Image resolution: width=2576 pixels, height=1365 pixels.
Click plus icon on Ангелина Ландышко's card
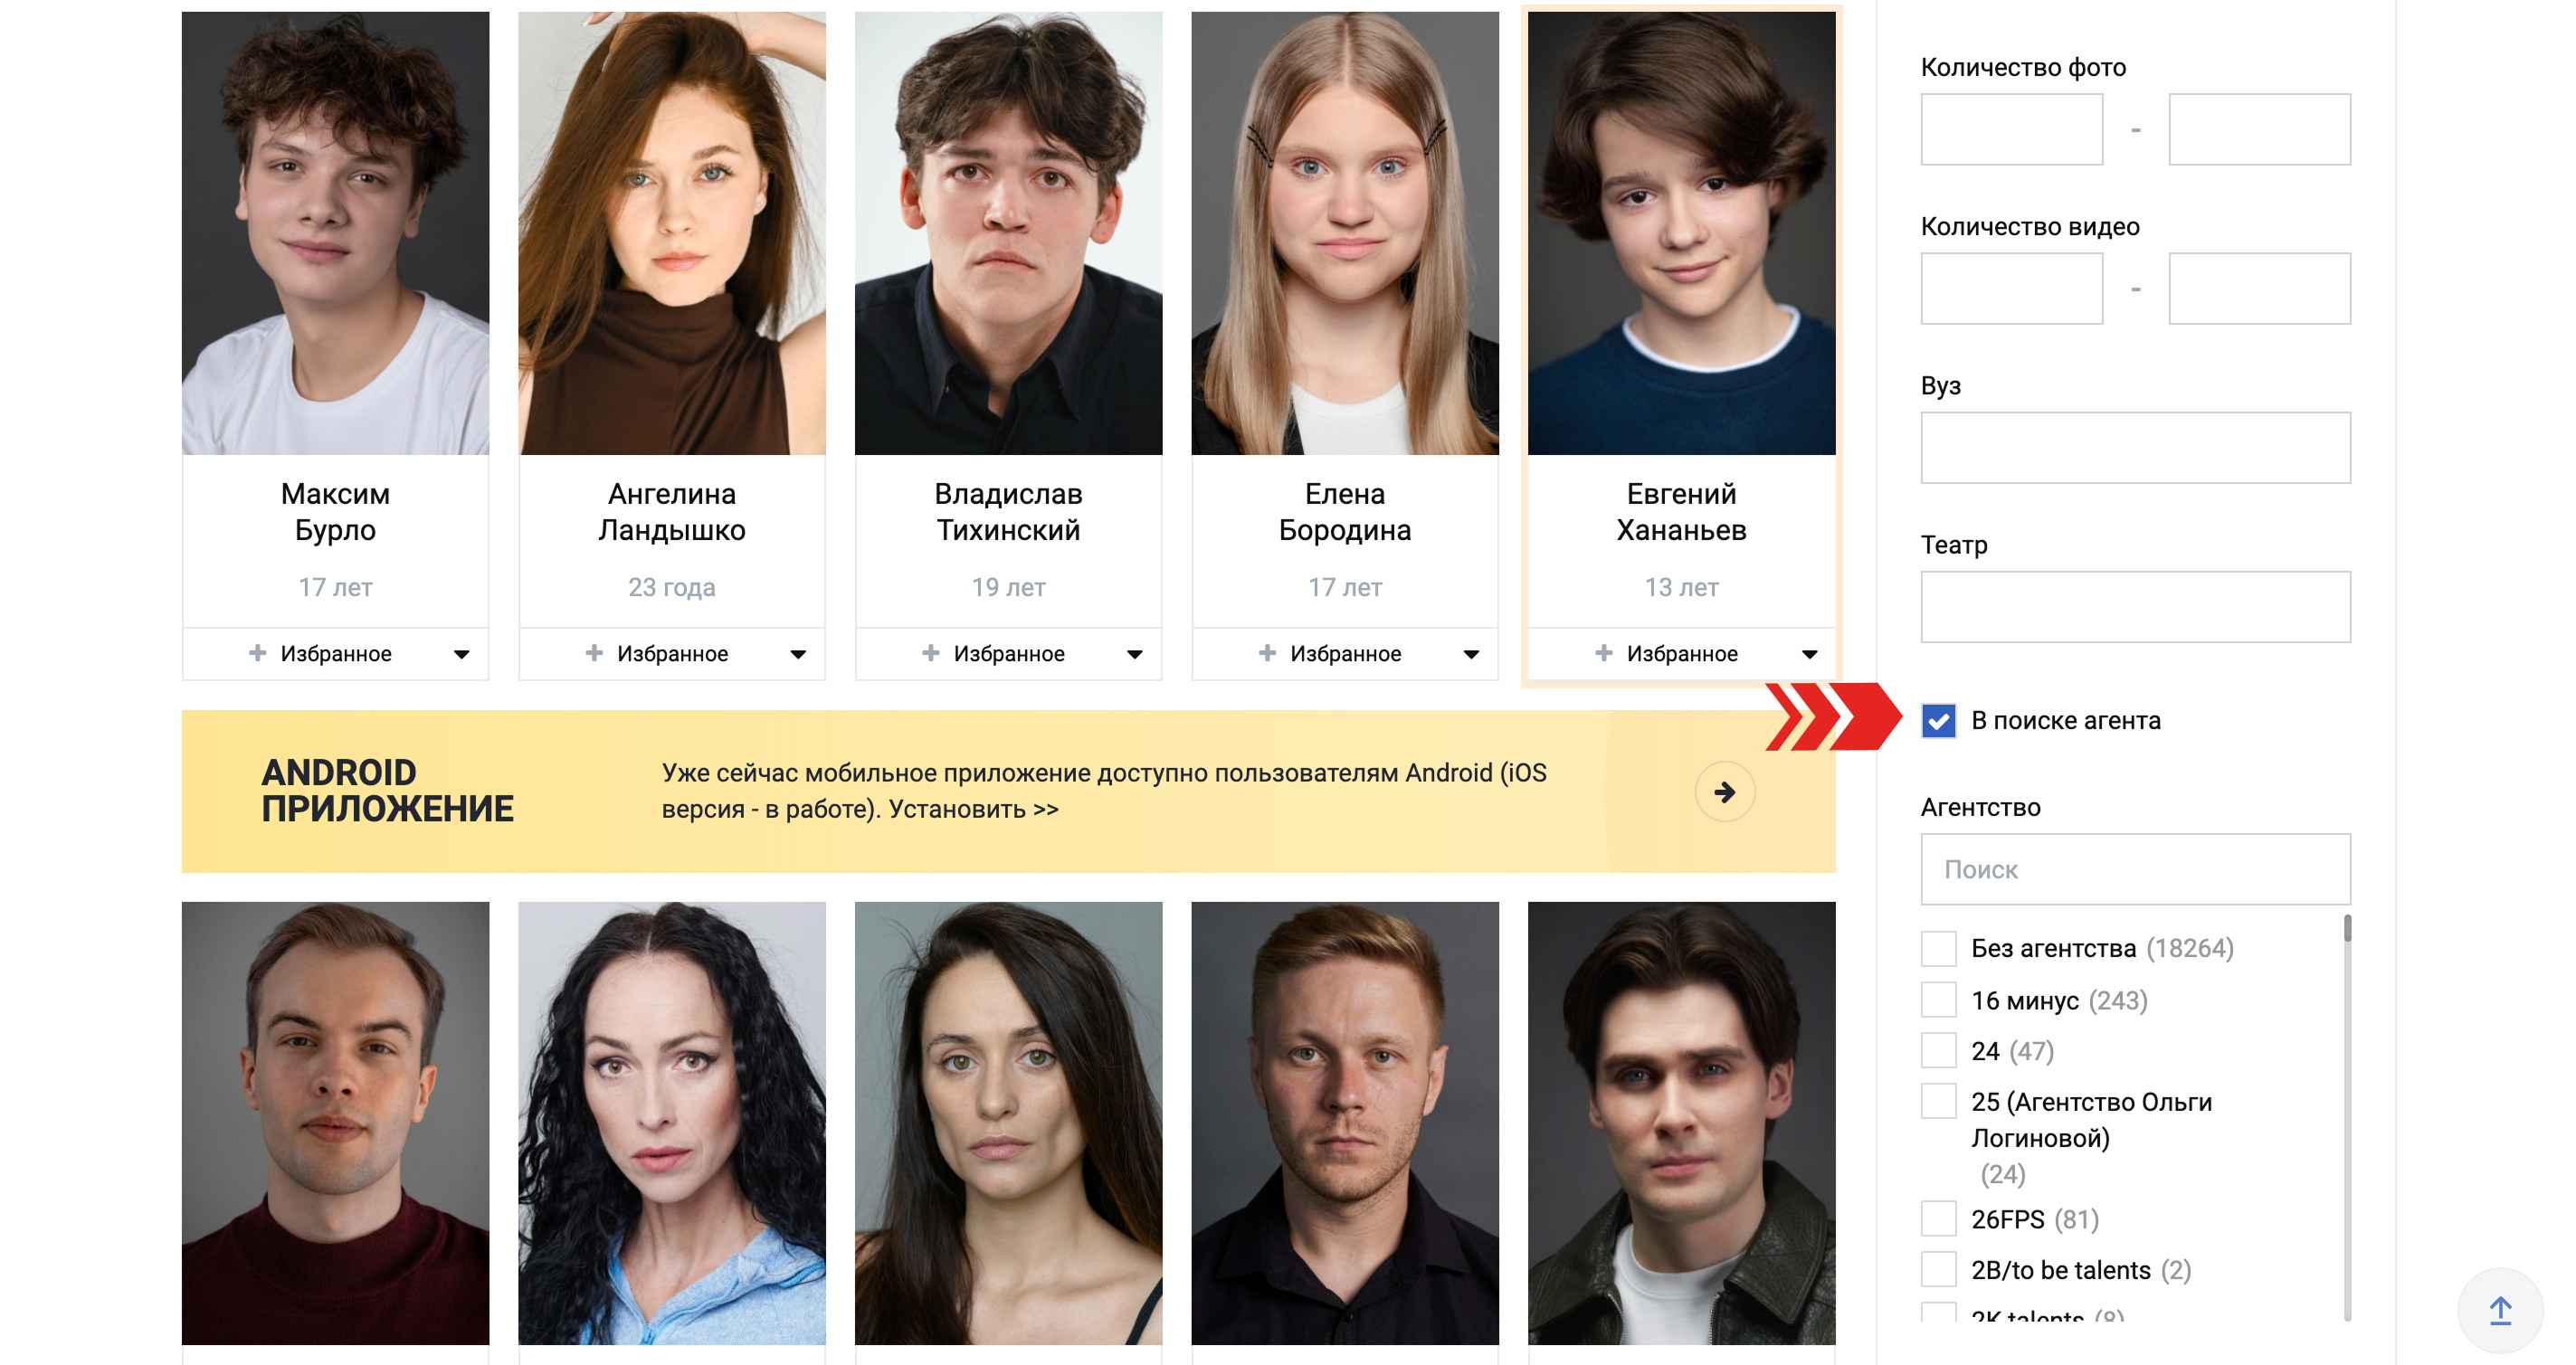[x=594, y=653]
